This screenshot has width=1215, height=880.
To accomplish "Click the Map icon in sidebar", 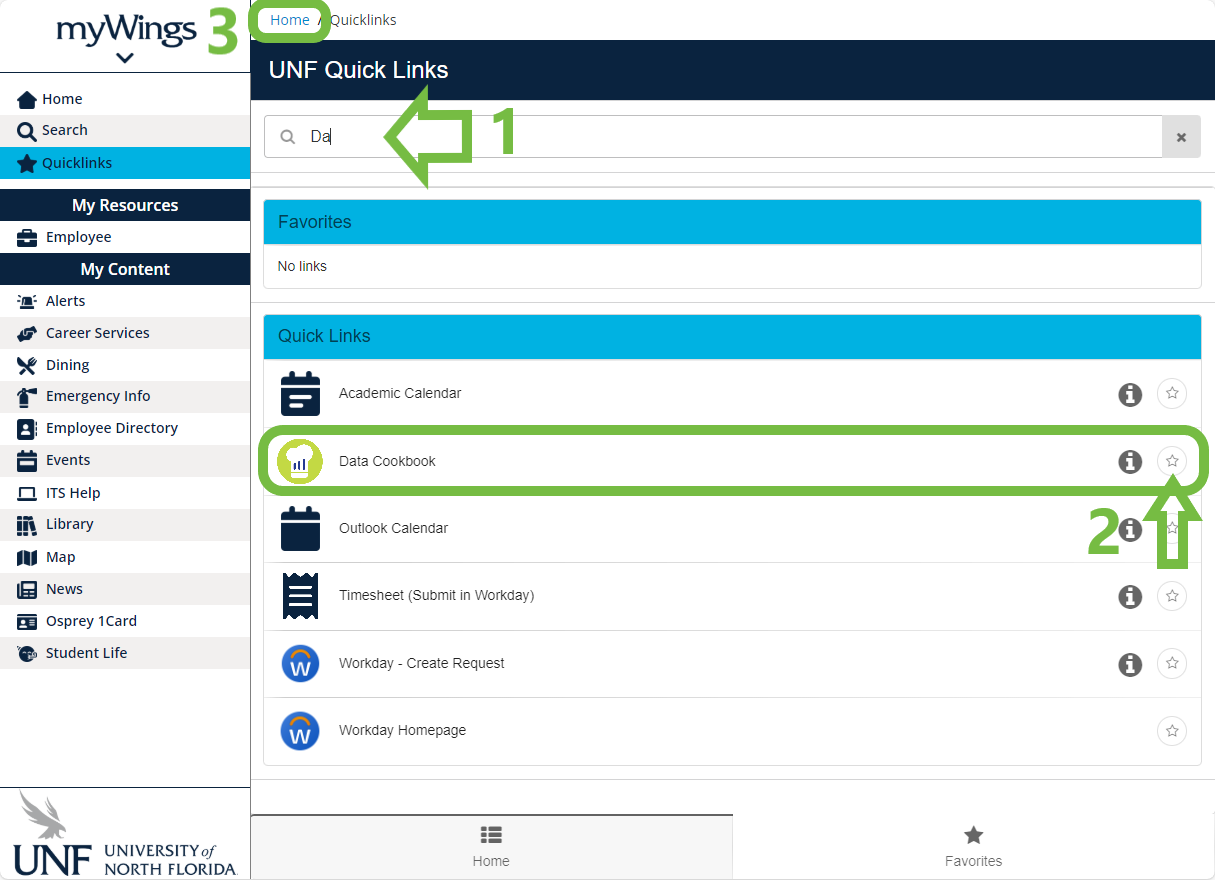I will 27,557.
